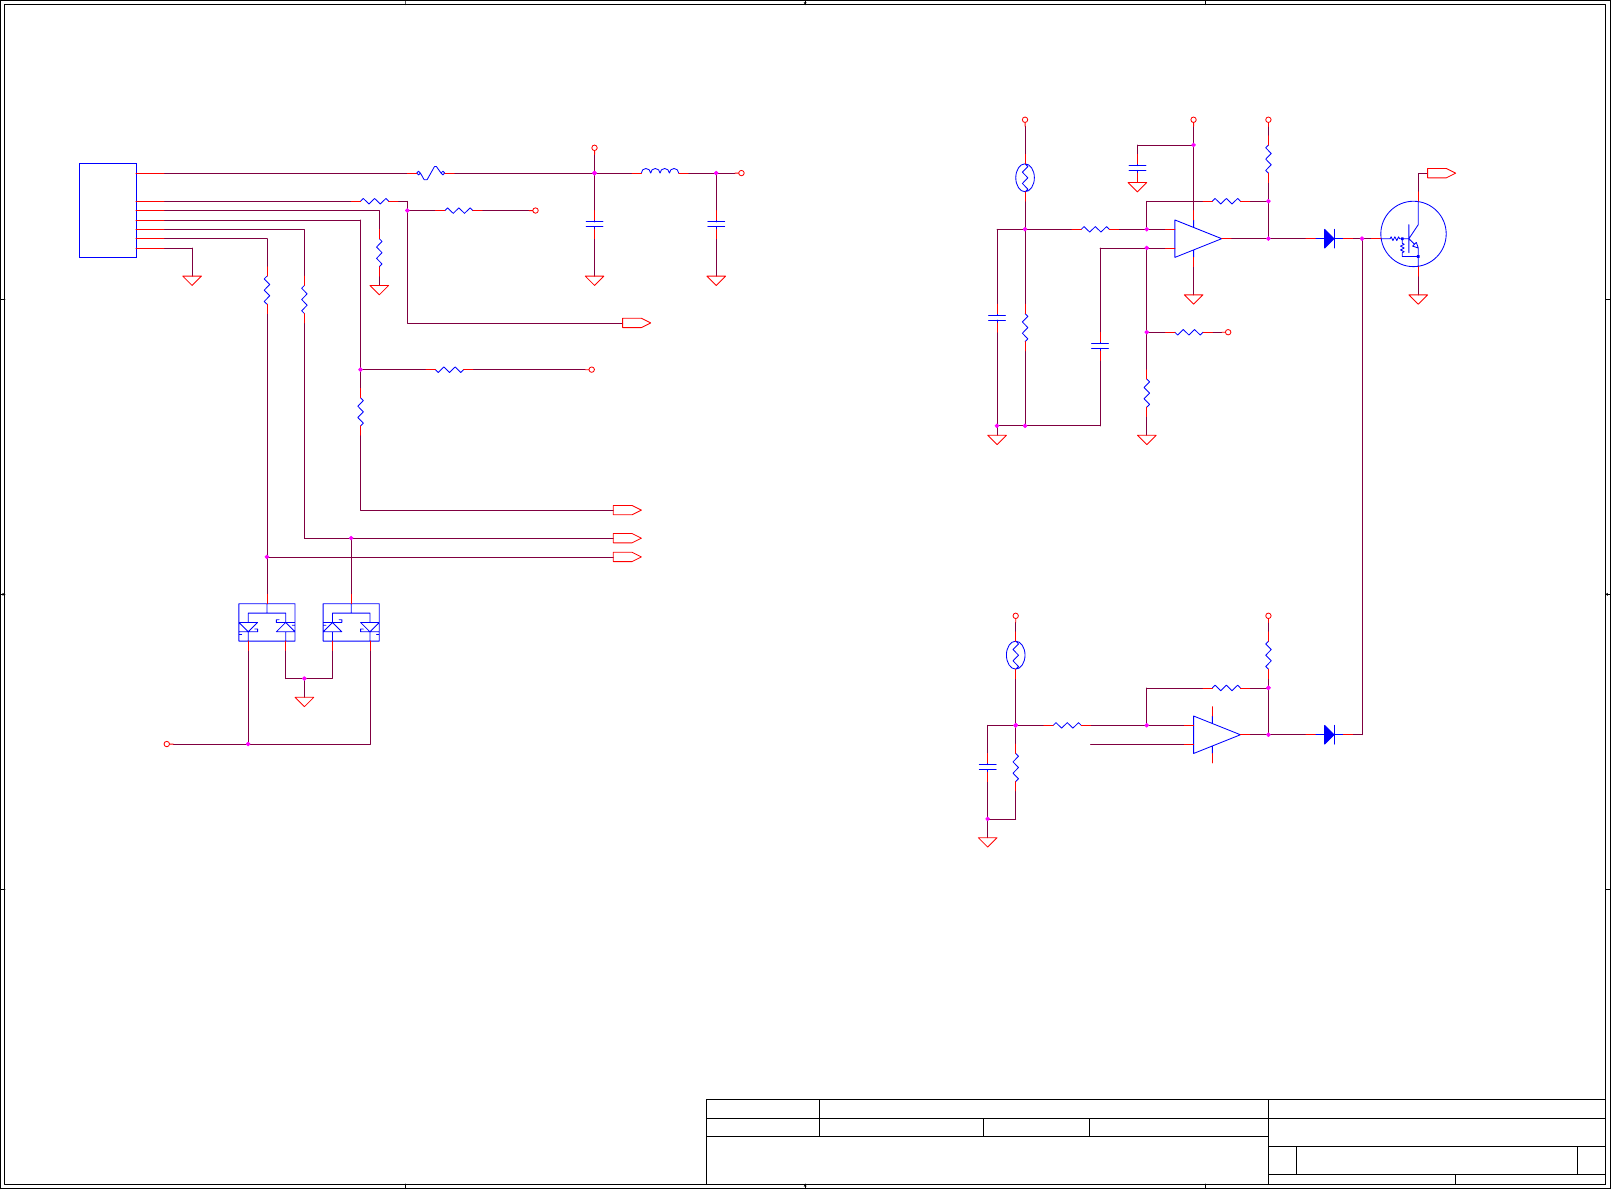1611x1190 pixels.
Task: Select the feedback resistor above the upper op-amp
Action: [x=1226, y=201]
